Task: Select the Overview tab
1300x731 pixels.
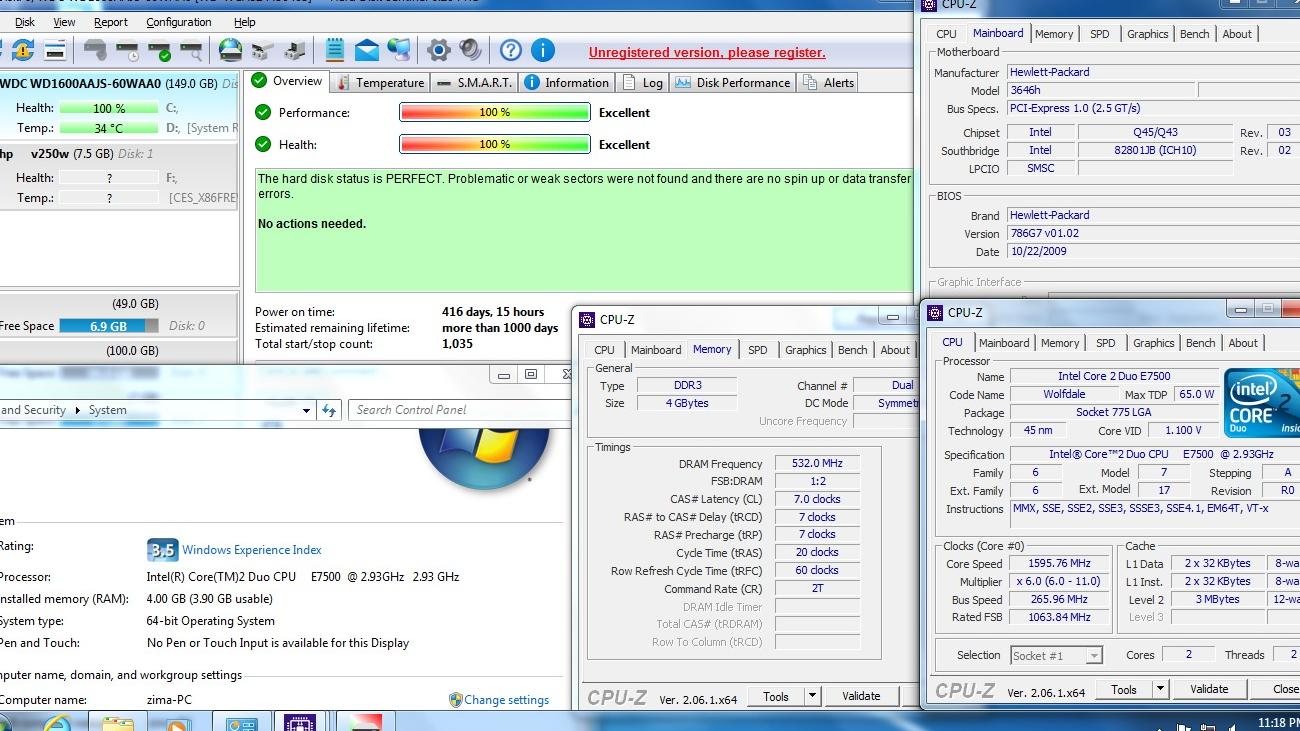Action: [287, 81]
